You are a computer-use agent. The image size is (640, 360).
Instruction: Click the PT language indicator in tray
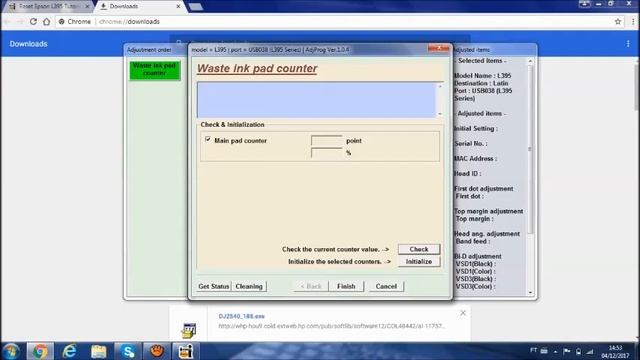click(533, 351)
